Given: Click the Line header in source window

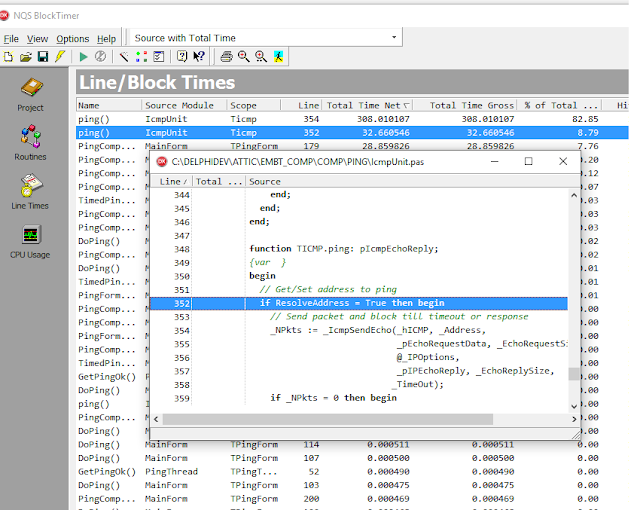Looking at the screenshot, I should [171, 182].
